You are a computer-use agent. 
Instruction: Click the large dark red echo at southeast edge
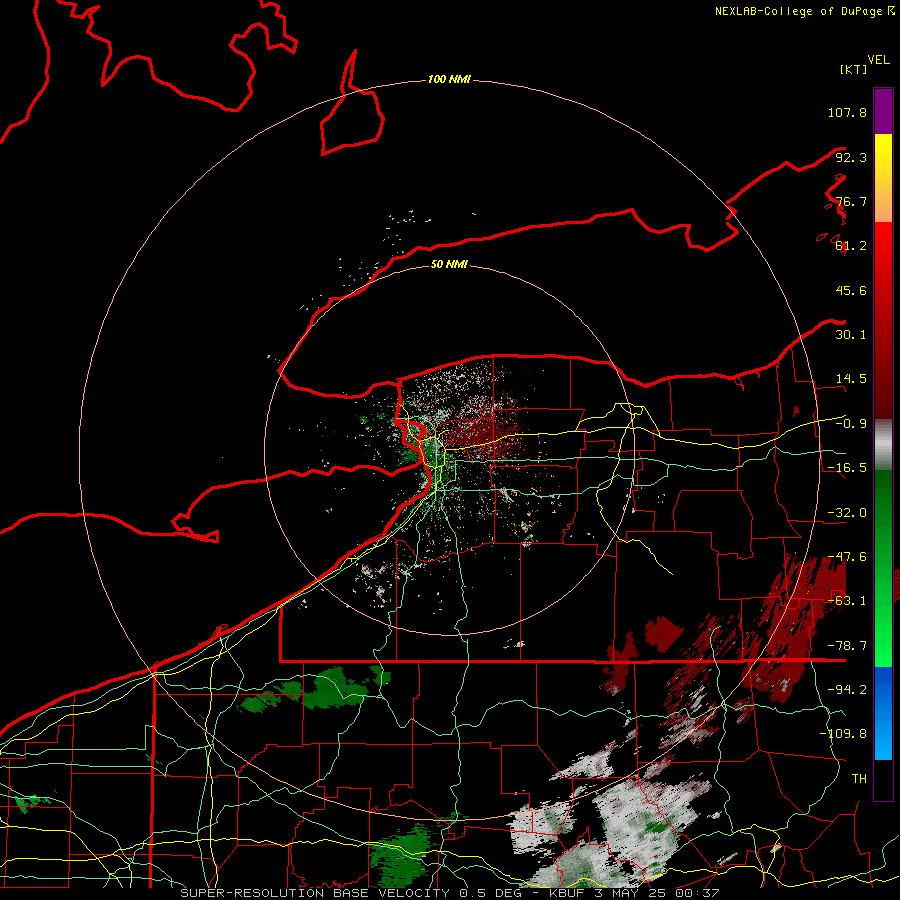795,629
